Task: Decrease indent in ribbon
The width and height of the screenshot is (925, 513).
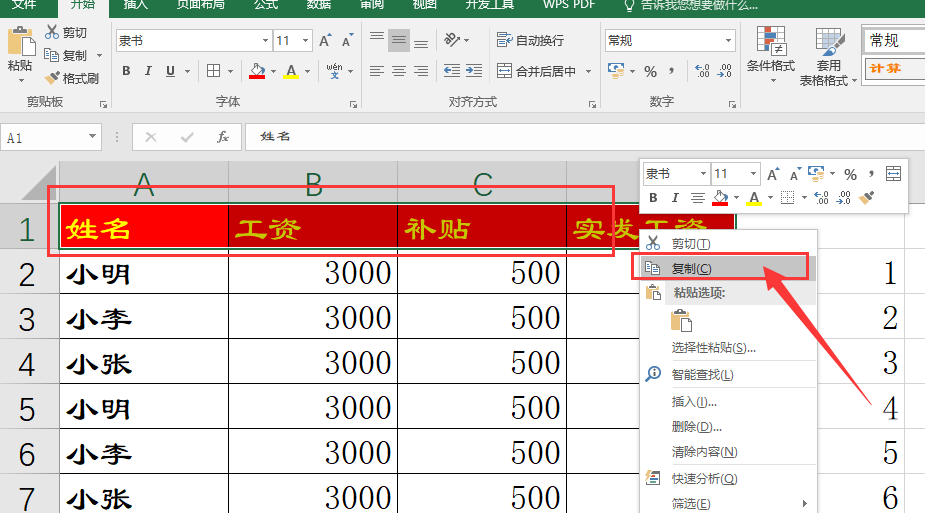Action: [452, 71]
